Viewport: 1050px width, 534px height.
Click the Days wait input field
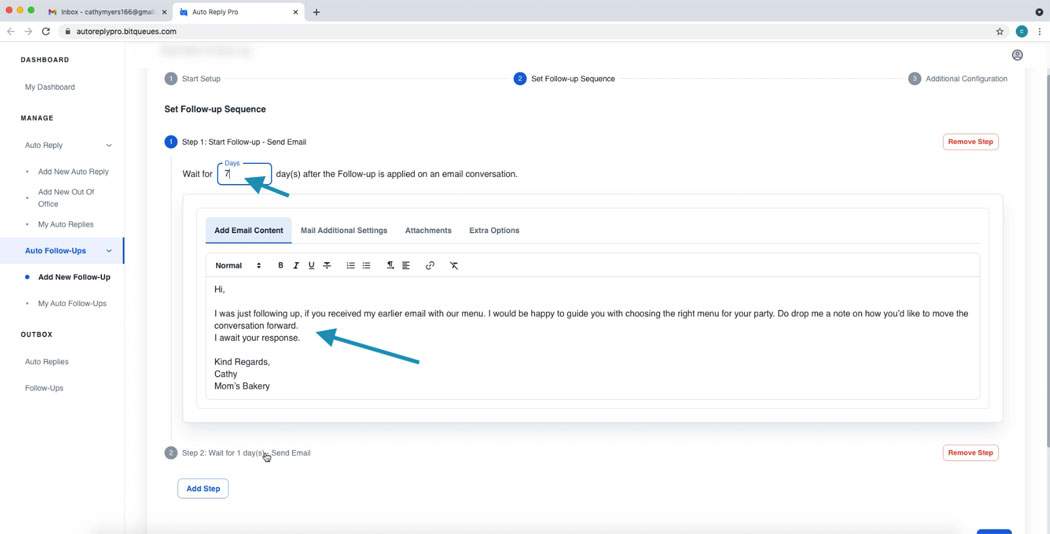coord(244,174)
